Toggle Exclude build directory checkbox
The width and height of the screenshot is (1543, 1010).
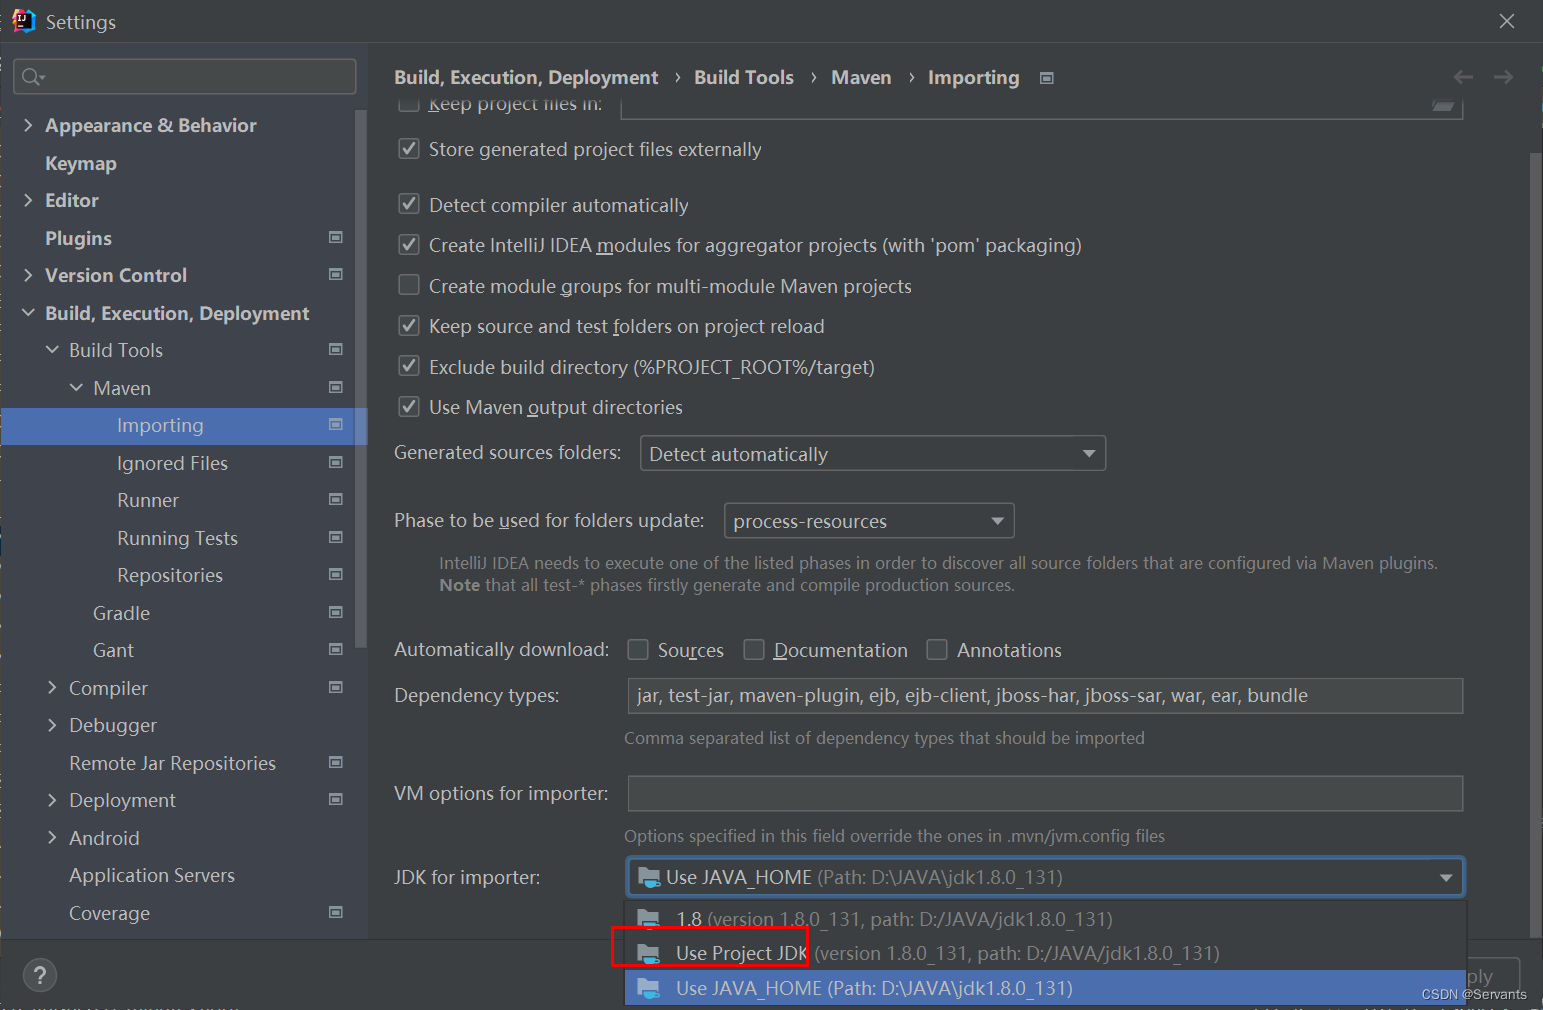click(409, 366)
